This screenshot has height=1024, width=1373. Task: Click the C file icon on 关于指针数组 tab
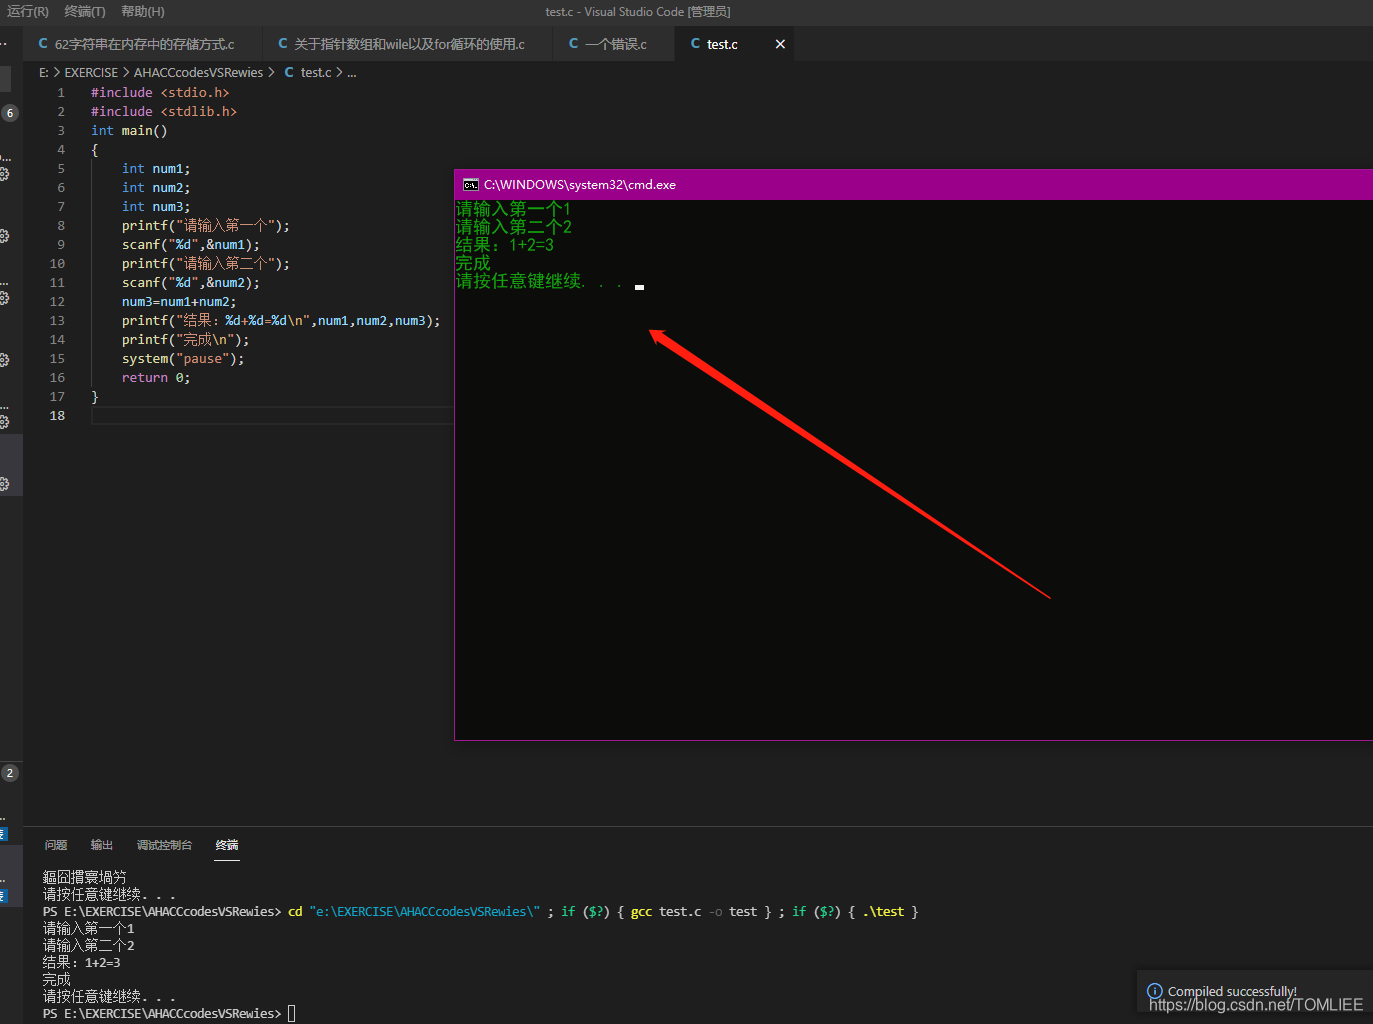point(283,44)
